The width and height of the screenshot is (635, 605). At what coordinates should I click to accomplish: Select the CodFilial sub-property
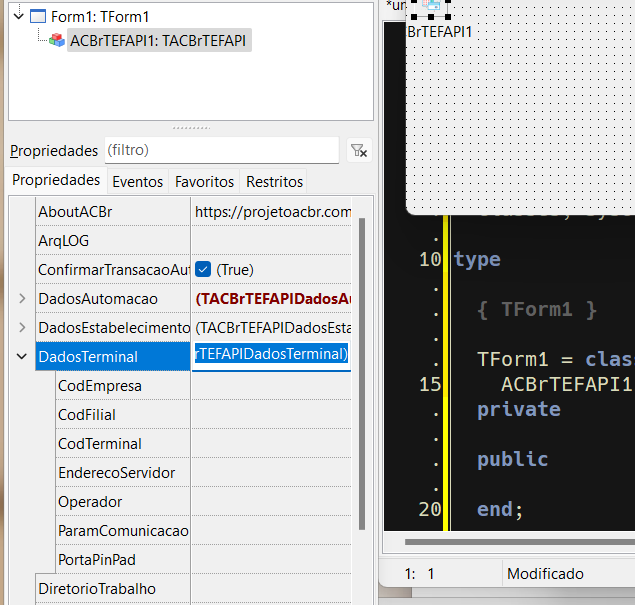(x=123, y=415)
